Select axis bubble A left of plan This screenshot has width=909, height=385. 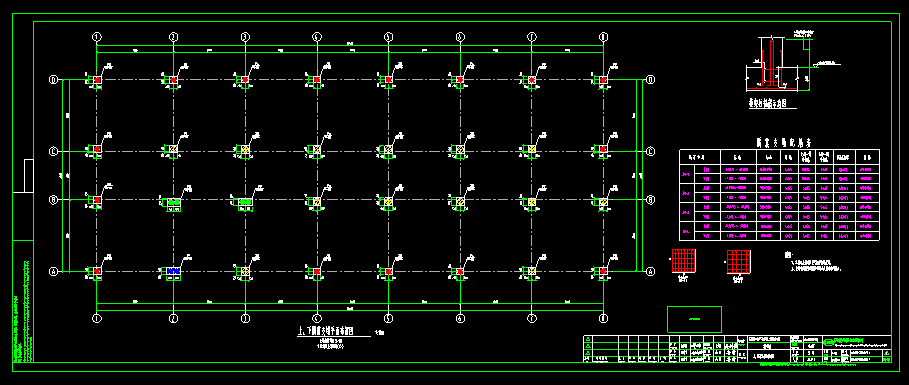pyautogui.click(x=54, y=271)
